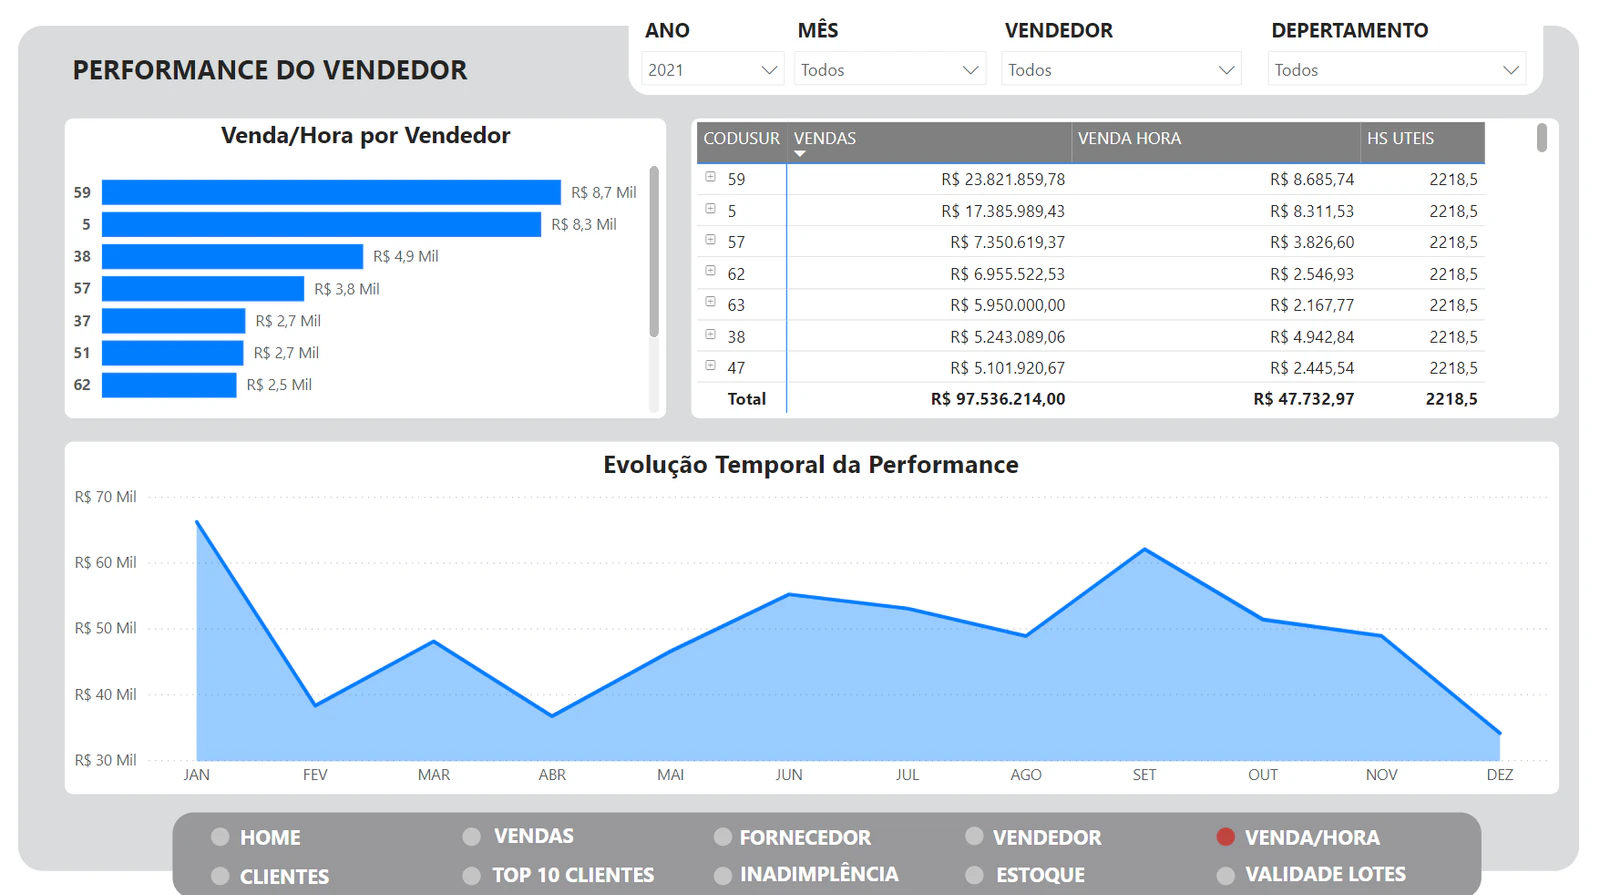Expand table row for CODUSUR 63
Image resolution: width=1600 pixels, height=895 pixels.
(x=711, y=302)
